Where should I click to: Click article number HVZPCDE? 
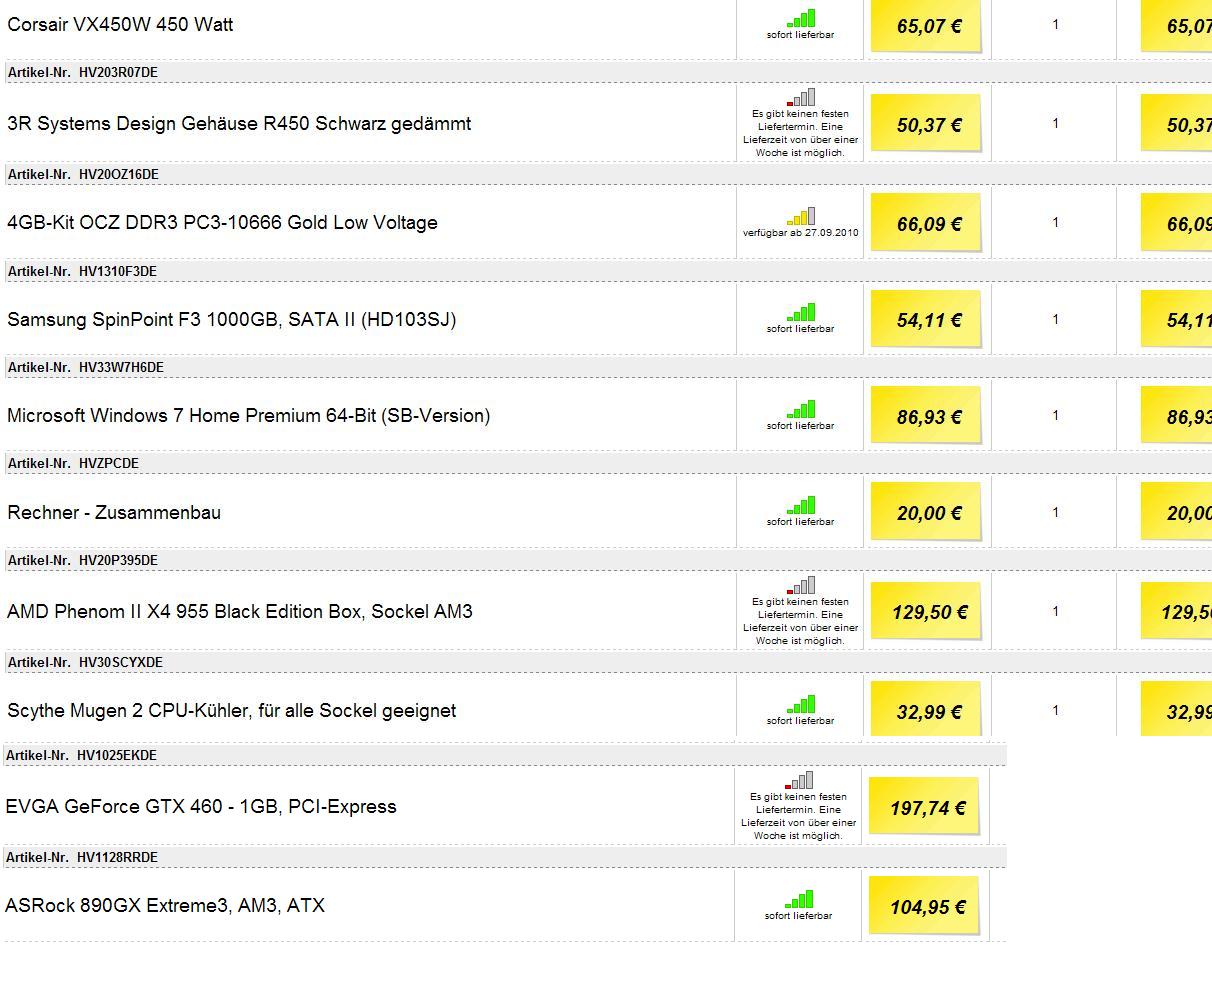coord(109,463)
